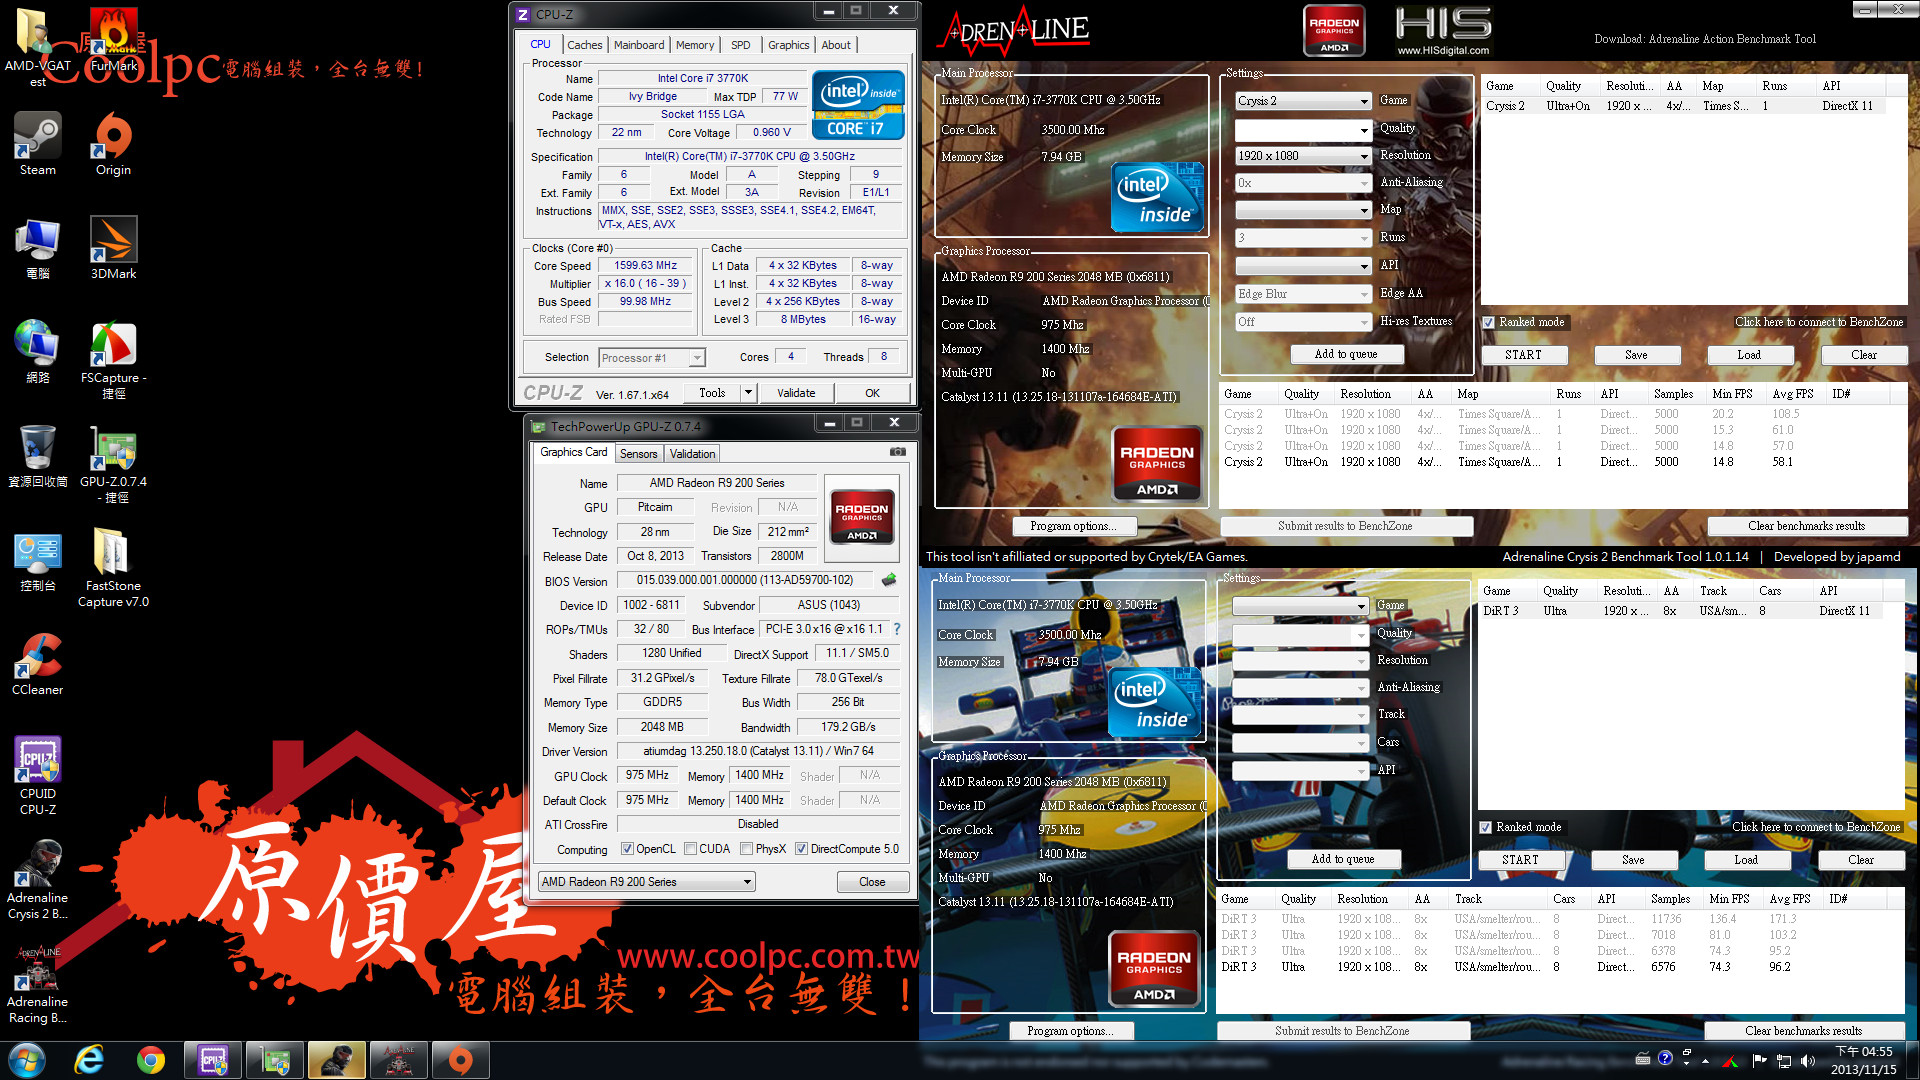Launch the GPU-Z 0.7.4 desktop shortcut
Image resolution: width=1920 pixels, height=1080 pixels.
pos(113,464)
